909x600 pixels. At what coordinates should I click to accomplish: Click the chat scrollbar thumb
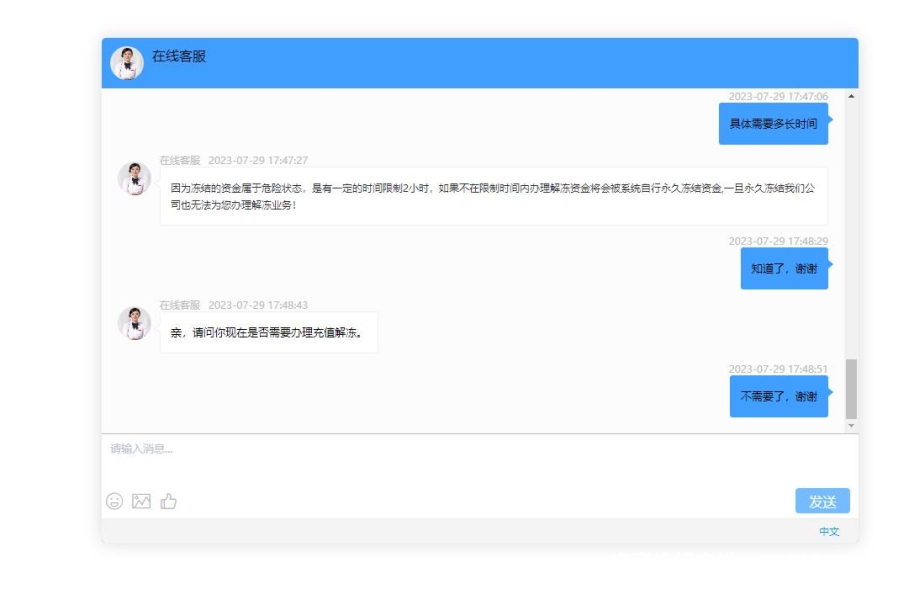coord(851,388)
